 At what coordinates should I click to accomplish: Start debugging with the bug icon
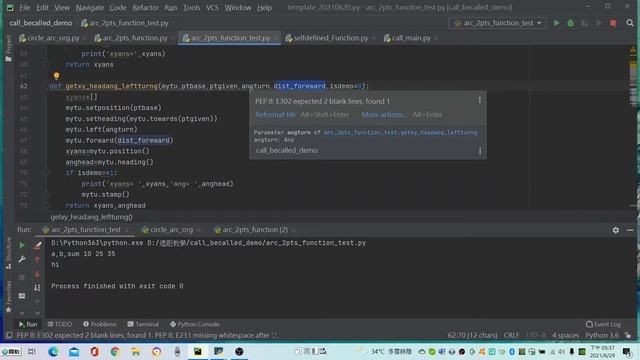click(x=571, y=23)
